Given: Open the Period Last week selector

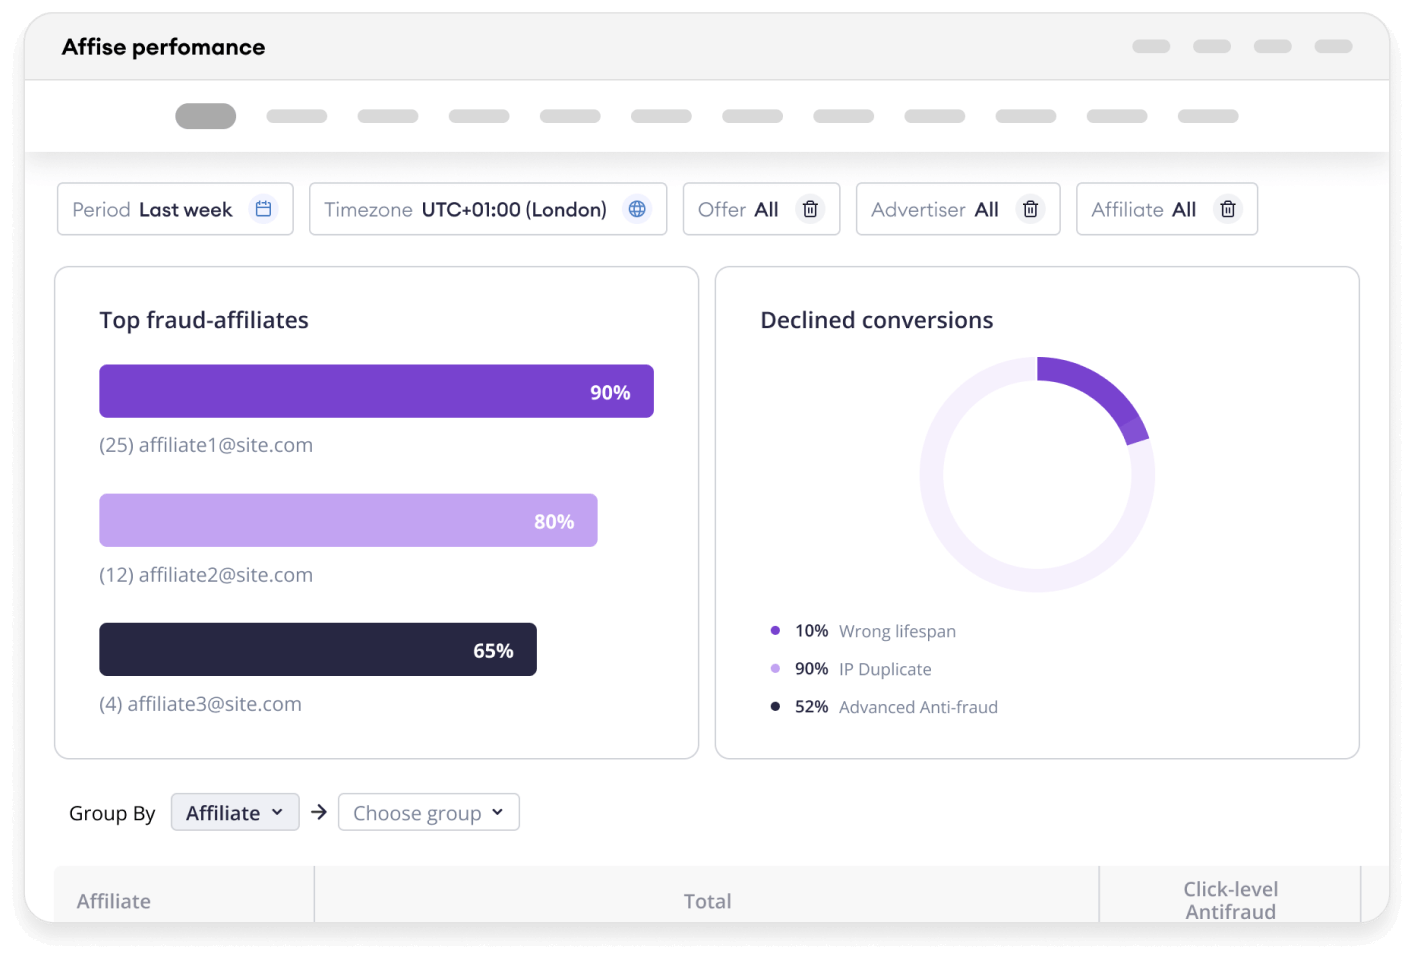Looking at the screenshot, I should [x=175, y=209].
